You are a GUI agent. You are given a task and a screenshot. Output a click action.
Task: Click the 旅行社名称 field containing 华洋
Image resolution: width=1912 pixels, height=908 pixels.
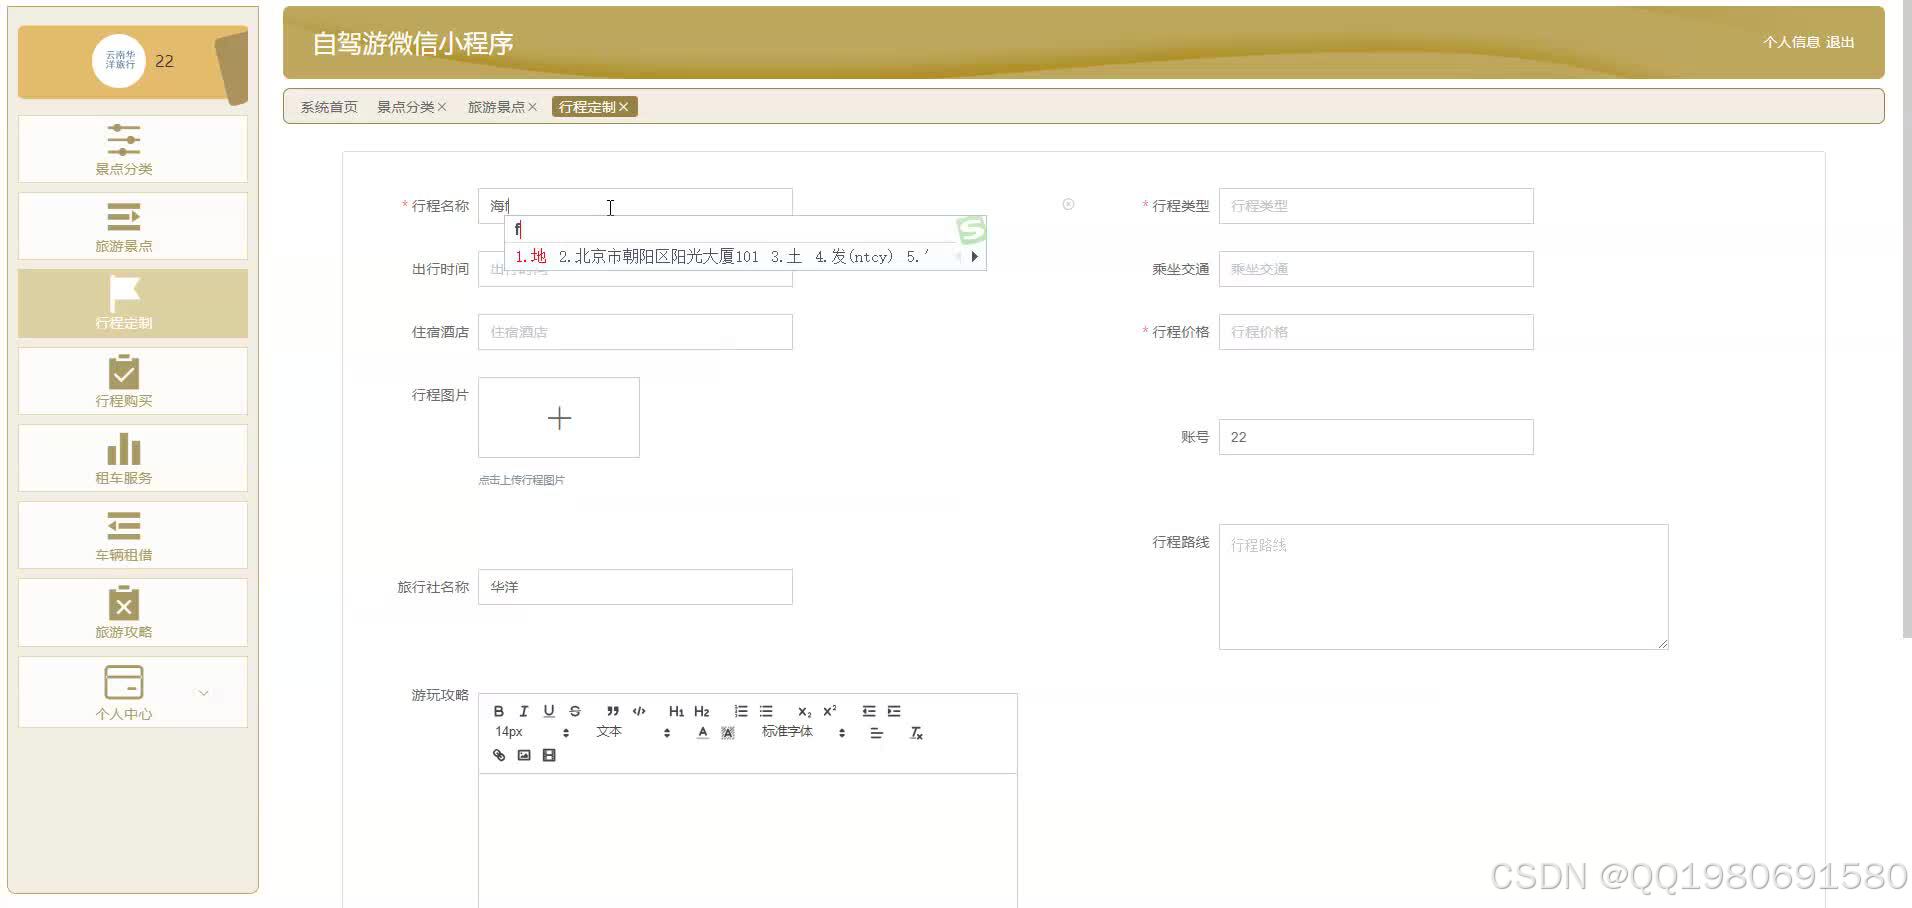pyautogui.click(x=635, y=587)
